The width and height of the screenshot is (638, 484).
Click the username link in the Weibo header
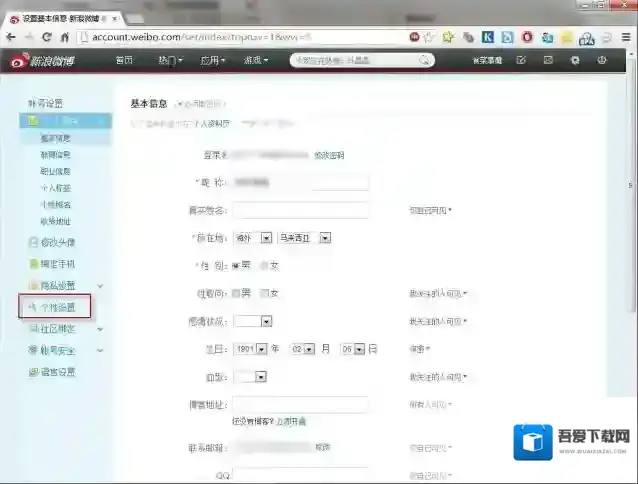tap(487, 60)
